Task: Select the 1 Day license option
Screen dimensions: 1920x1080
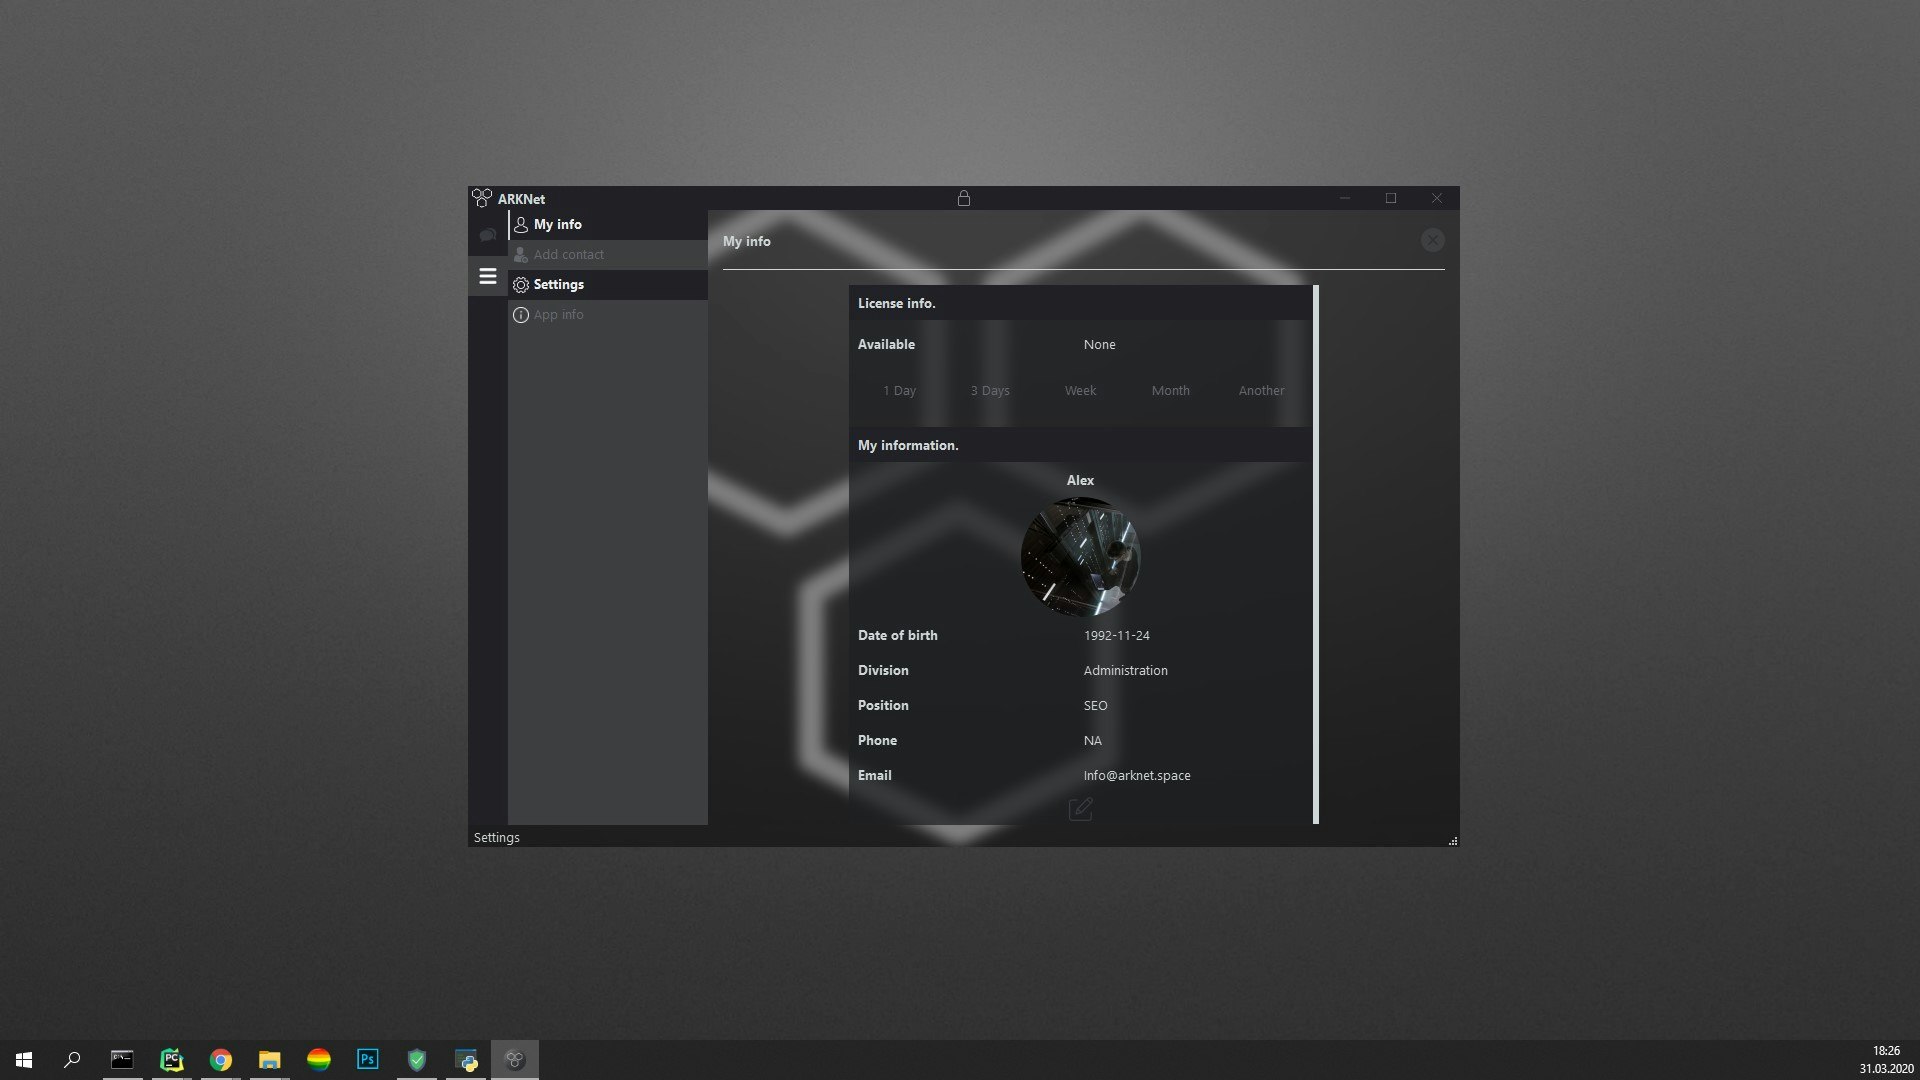Action: tap(899, 390)
